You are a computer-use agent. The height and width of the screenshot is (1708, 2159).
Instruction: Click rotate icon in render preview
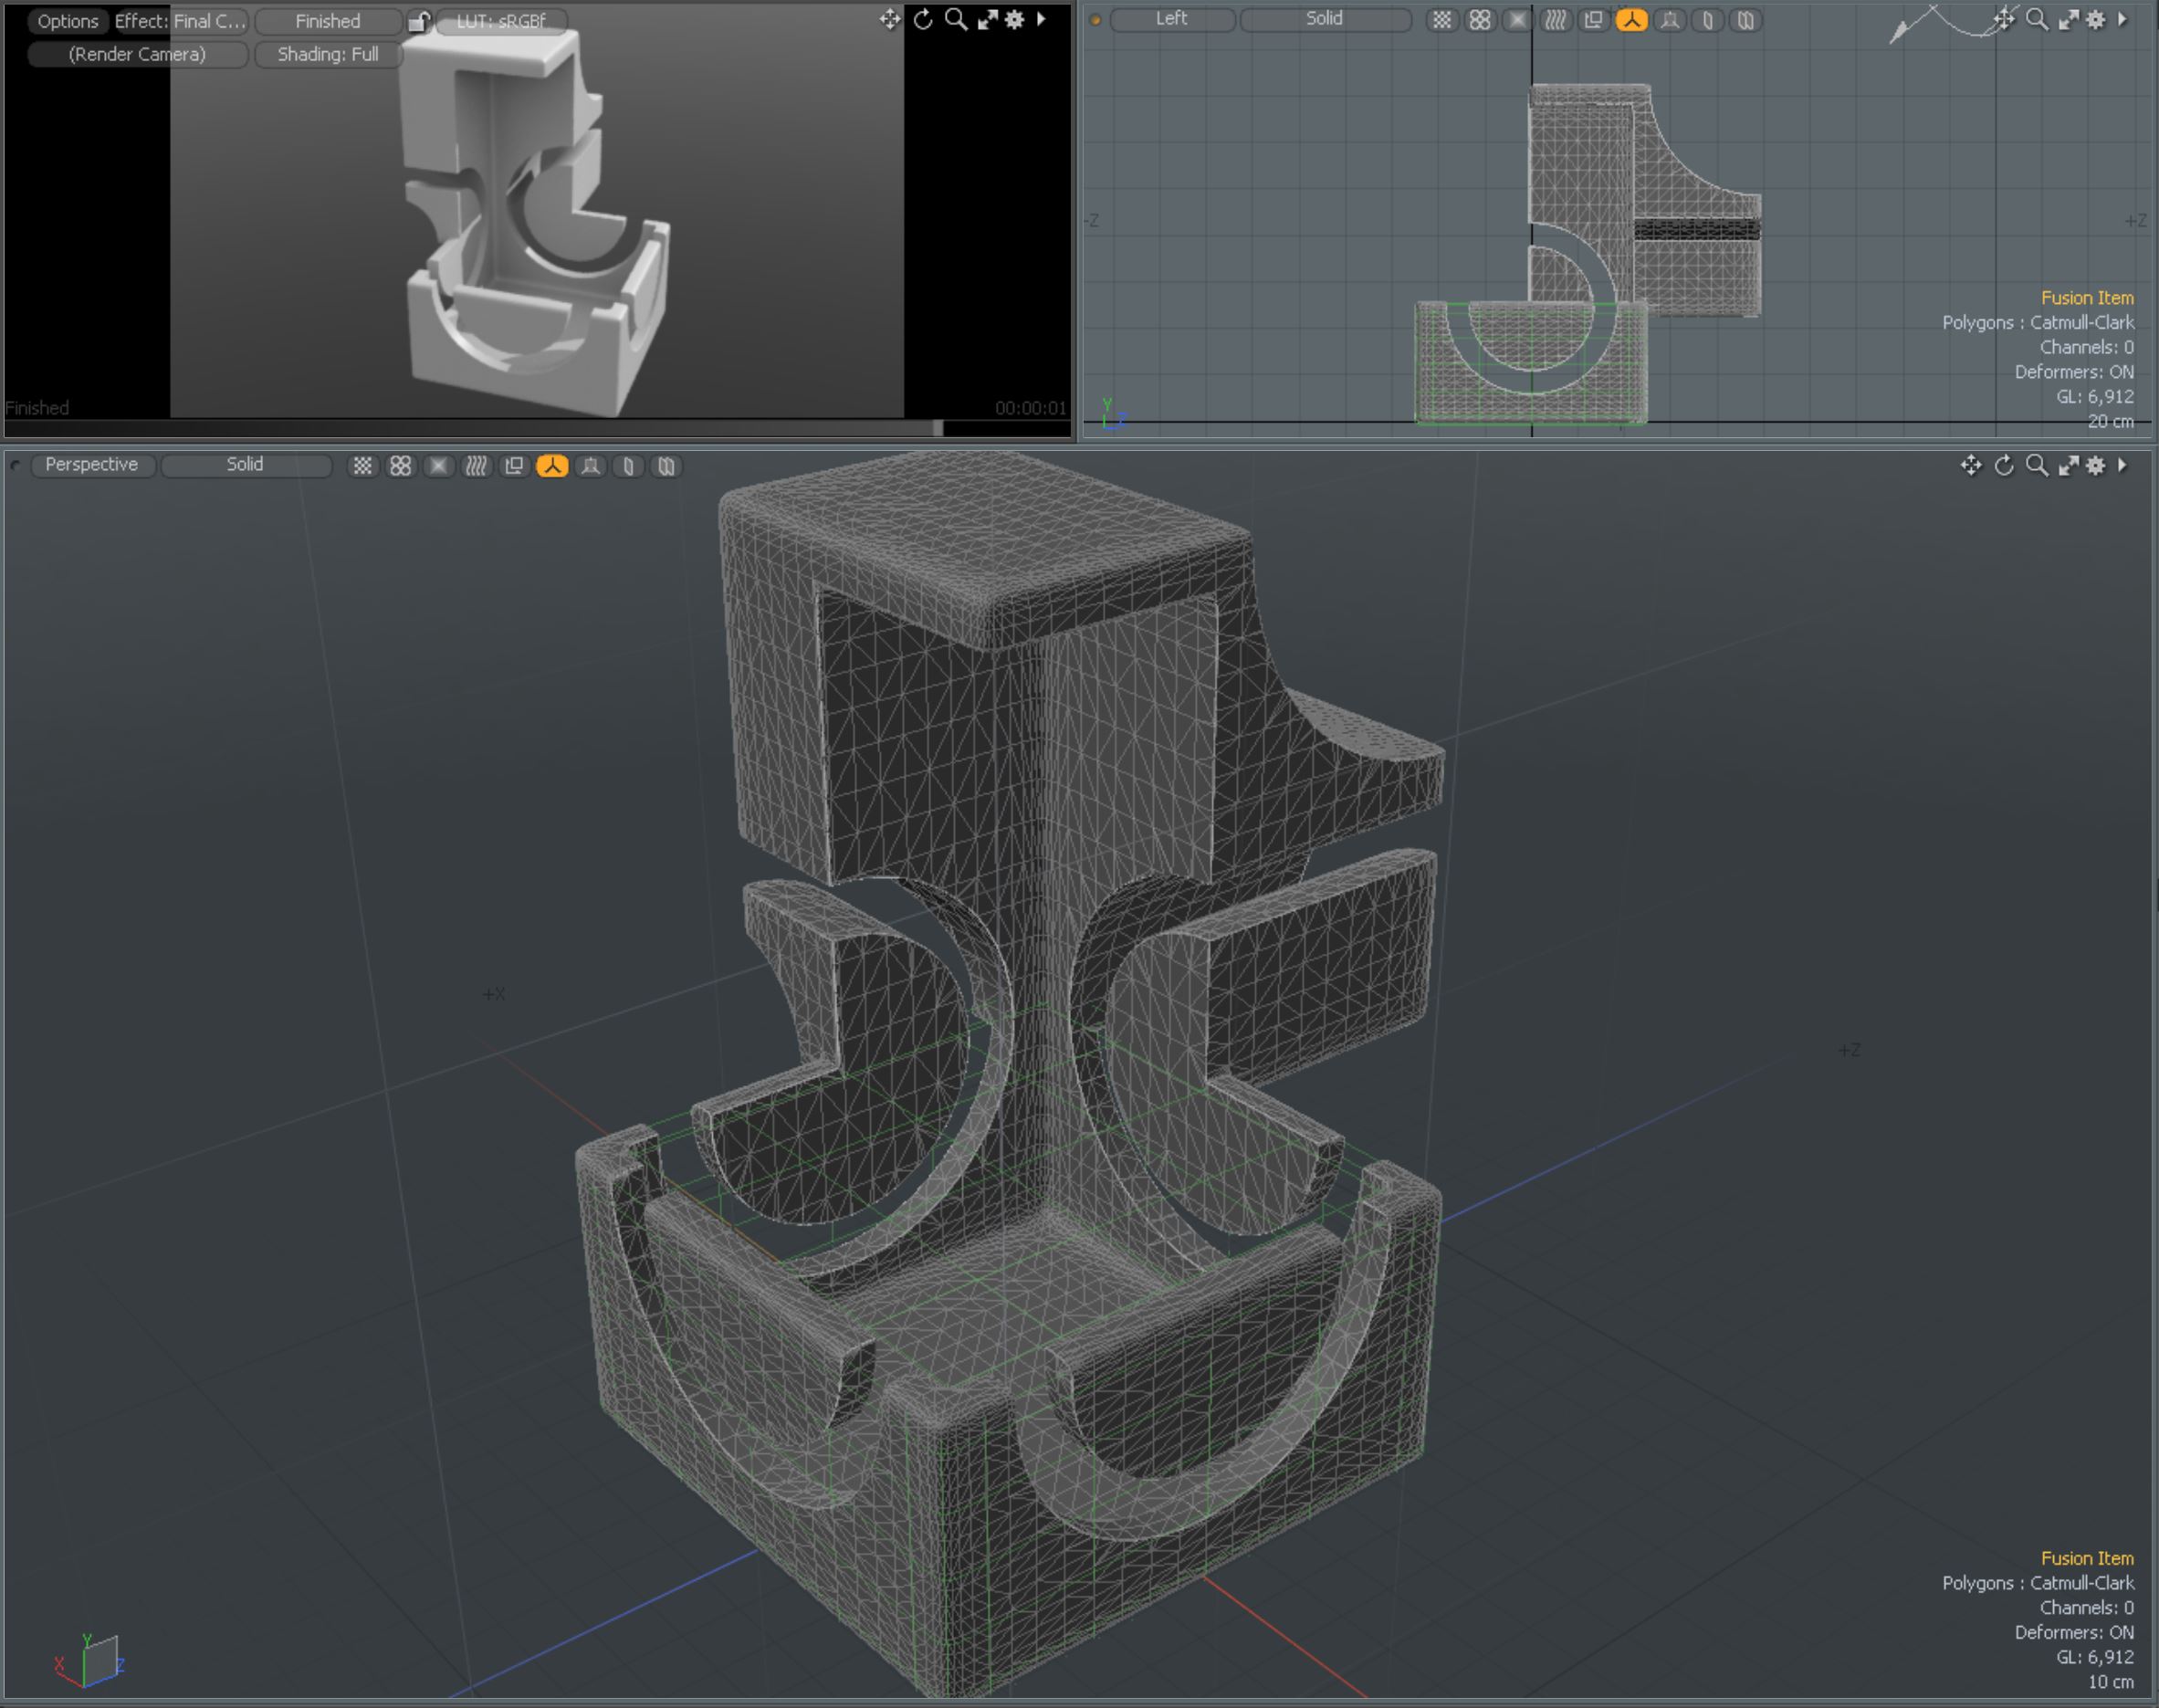click(x=923, y=19)
